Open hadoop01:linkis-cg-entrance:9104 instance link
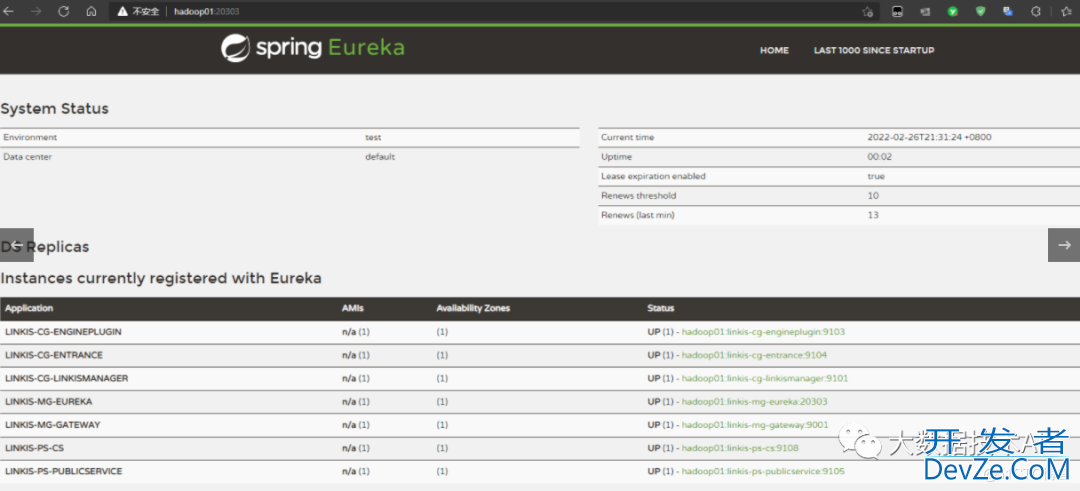 click(x=754, y=355)
